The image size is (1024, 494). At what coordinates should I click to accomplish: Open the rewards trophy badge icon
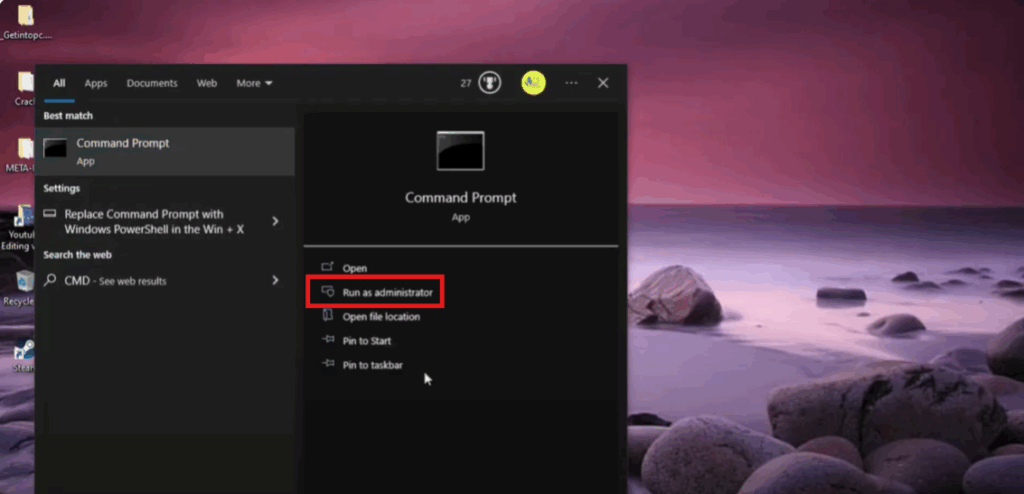point(490,83)
